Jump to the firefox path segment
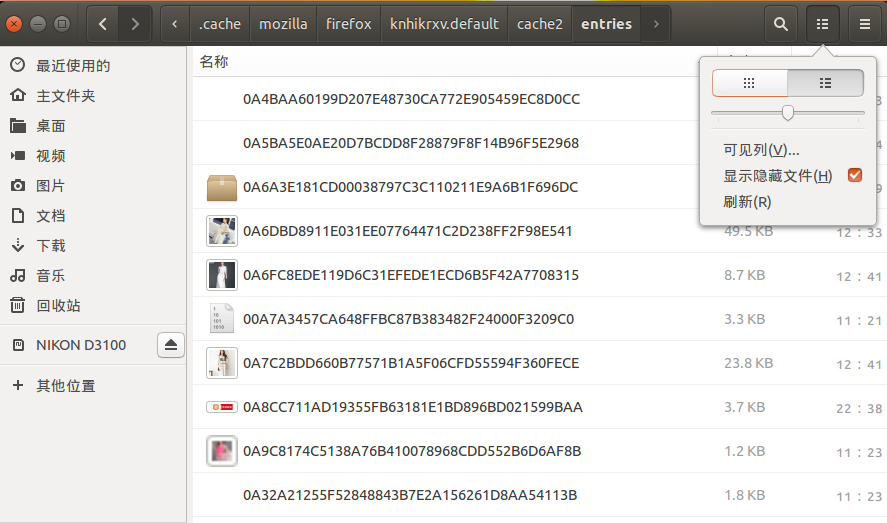Screen dimensions: 887x523 pos(348,23)
